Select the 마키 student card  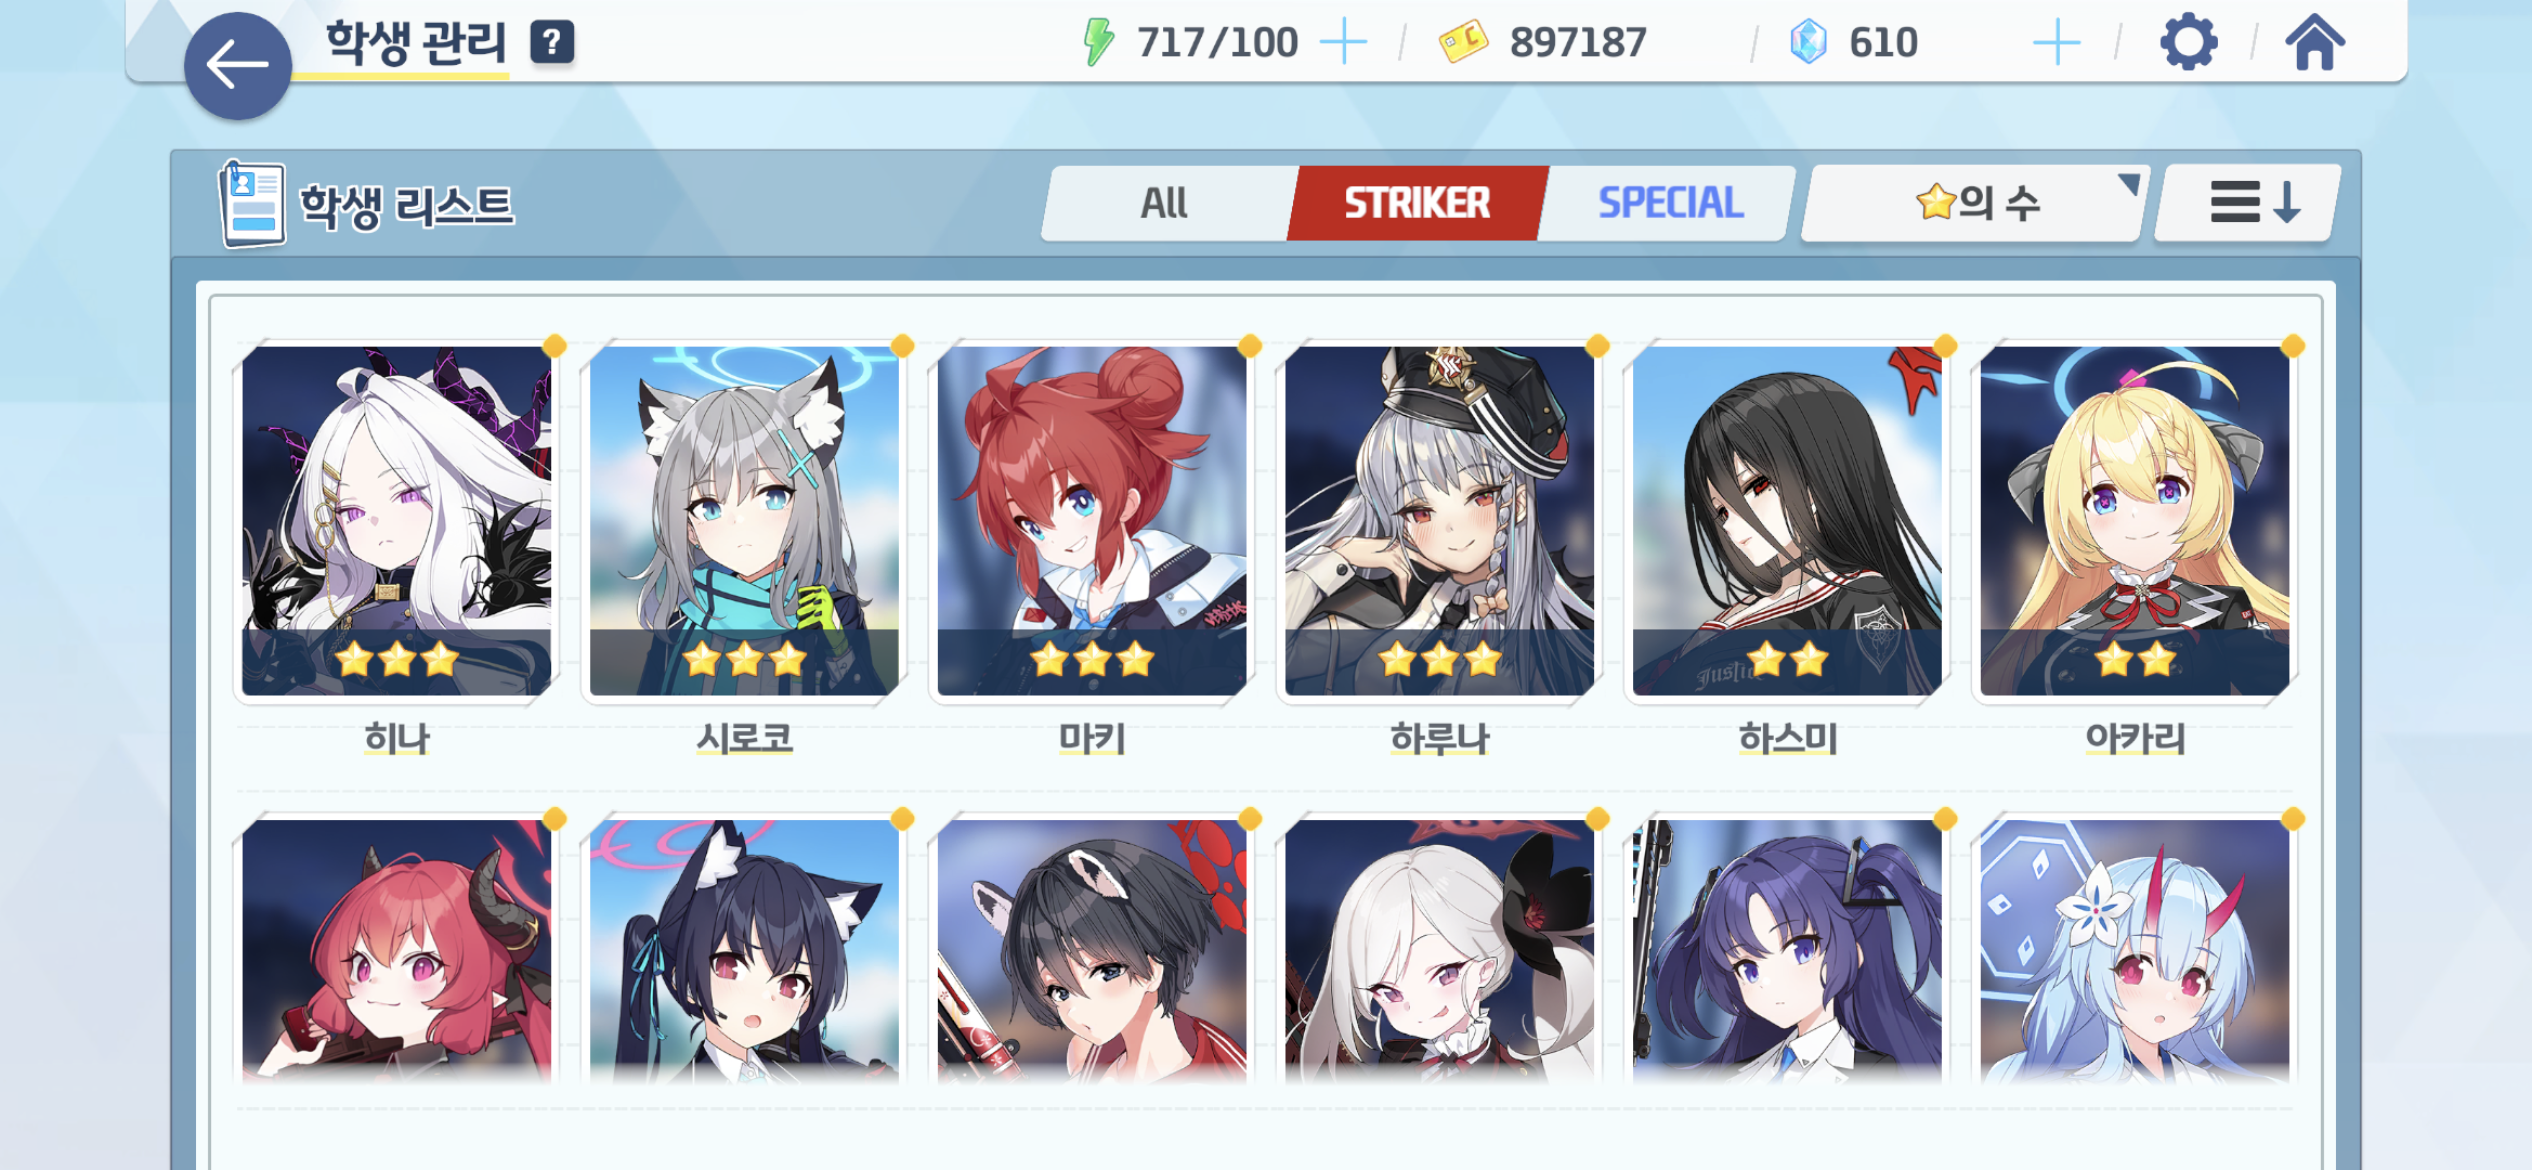1092,521
